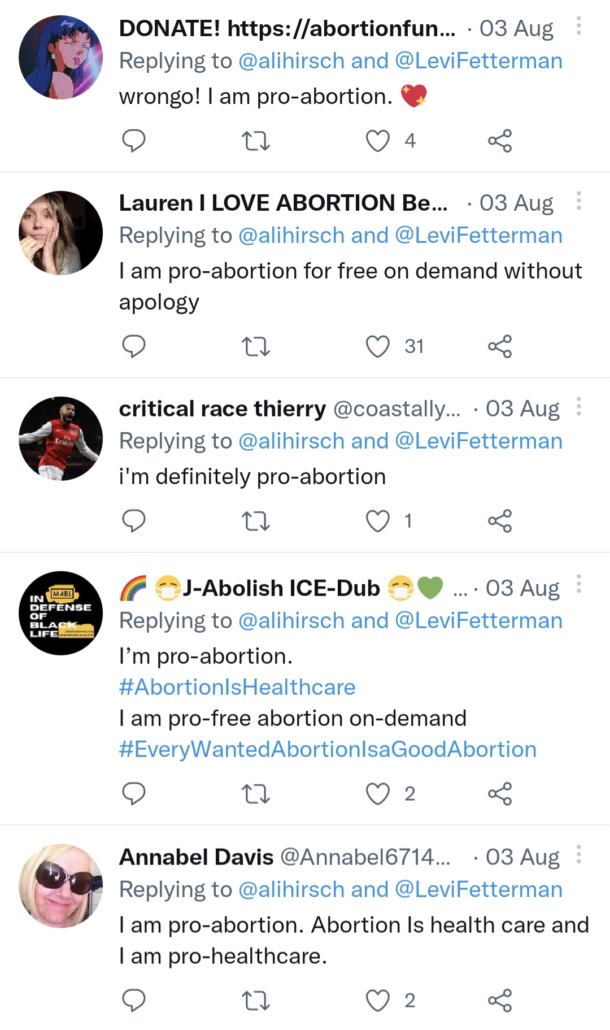Retweet the "wrongo!" tweet by DONATE!
The height and width of the screenshot is (1030, 610).
point(256,141)
